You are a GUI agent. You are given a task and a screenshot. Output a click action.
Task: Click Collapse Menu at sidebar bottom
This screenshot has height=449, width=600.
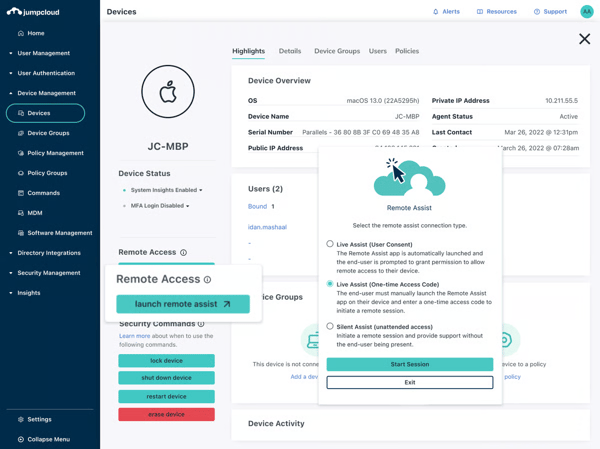coord(44,439)
